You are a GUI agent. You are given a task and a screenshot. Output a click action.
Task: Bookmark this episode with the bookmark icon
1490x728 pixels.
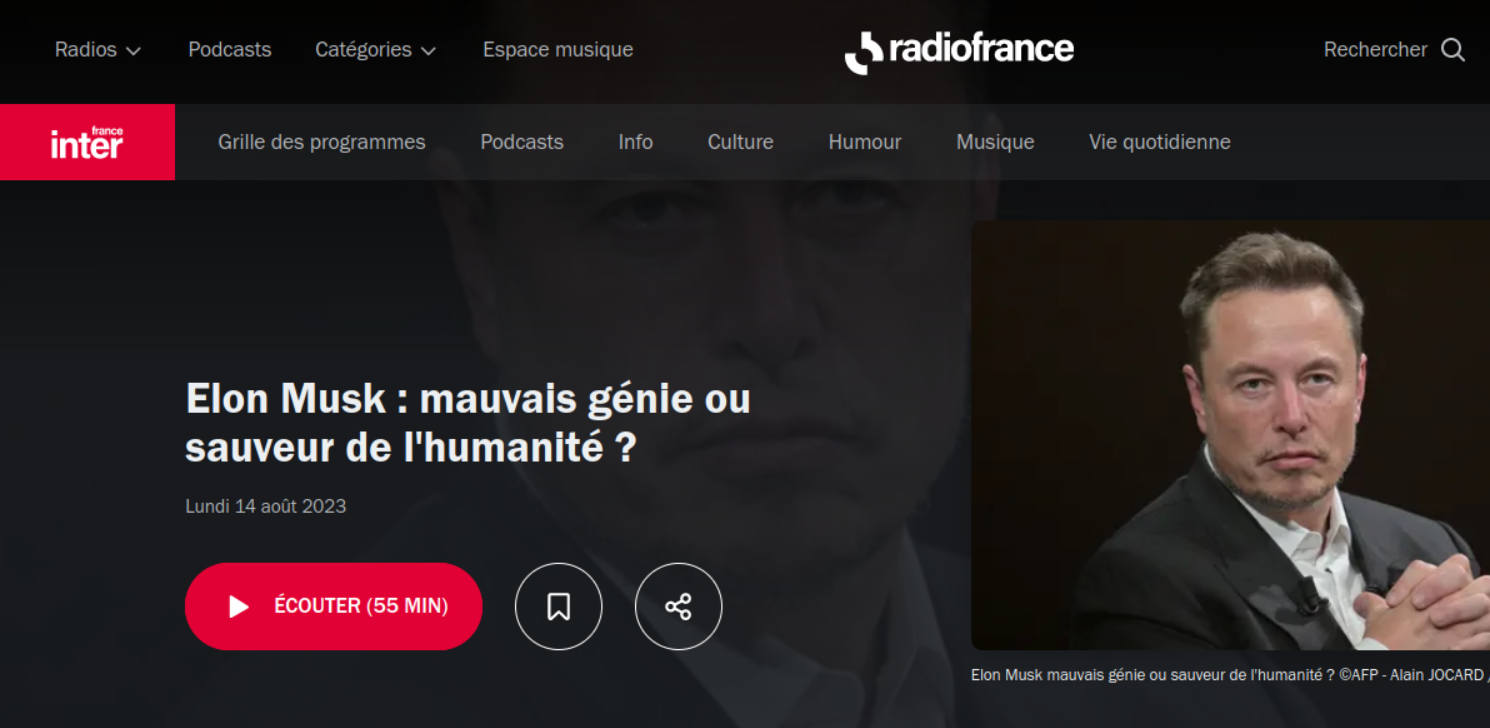(x=559, y=606)
